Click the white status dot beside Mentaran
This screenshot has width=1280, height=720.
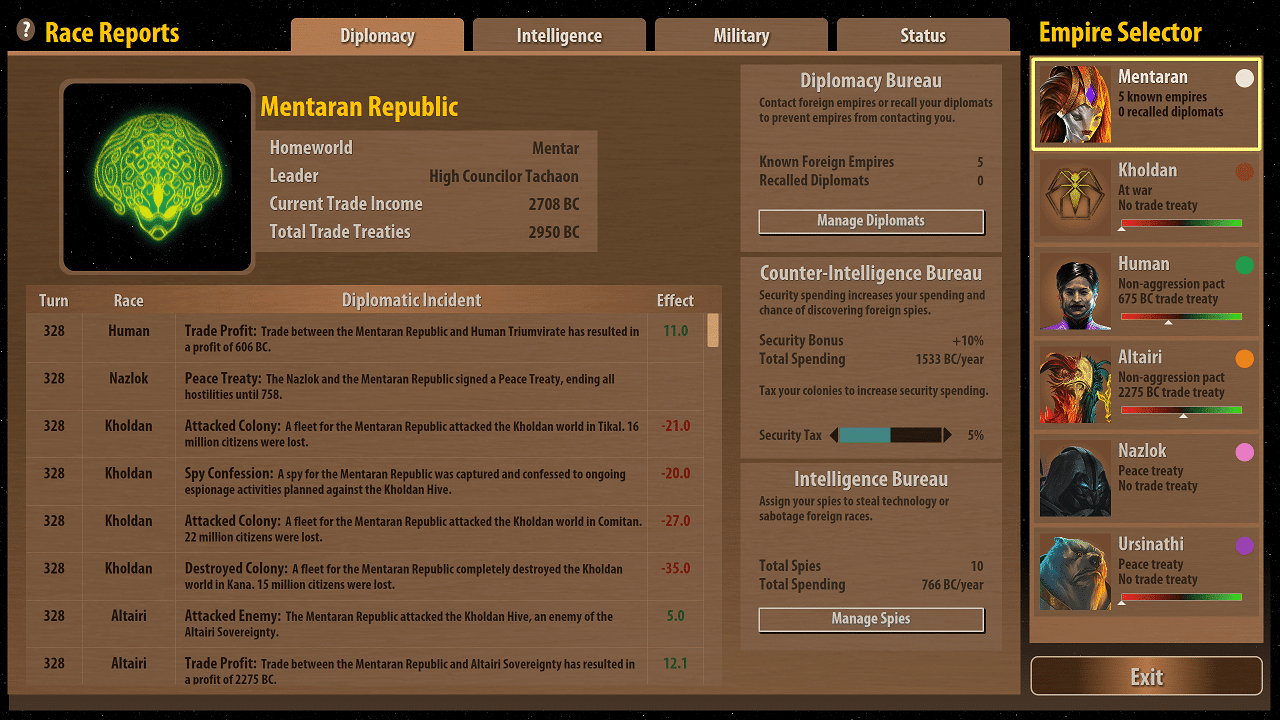[1243, 78]
